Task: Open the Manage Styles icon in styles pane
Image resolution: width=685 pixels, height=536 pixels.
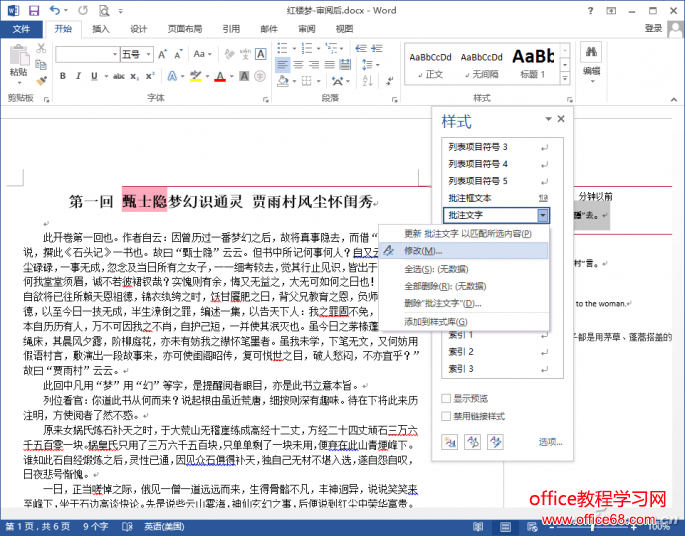Action: (497, 441)
